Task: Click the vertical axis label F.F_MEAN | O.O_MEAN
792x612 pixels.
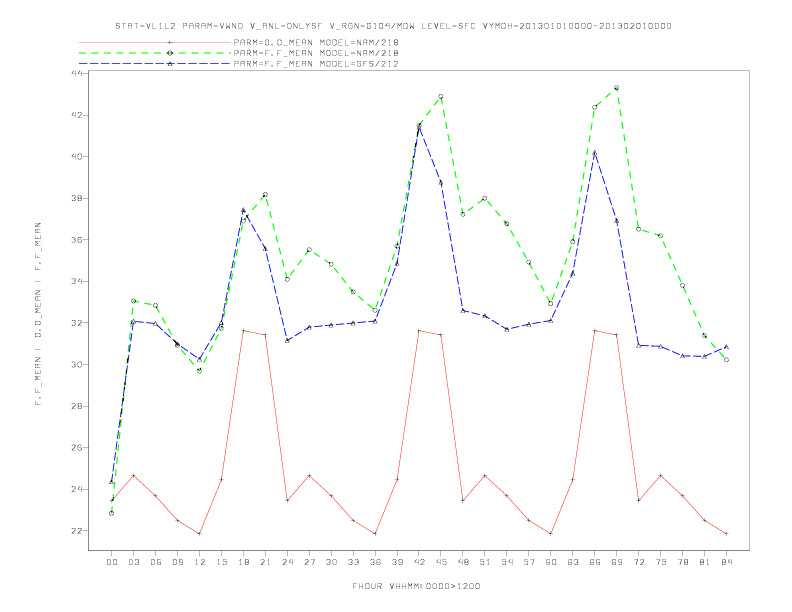Action: click(38, 314)
